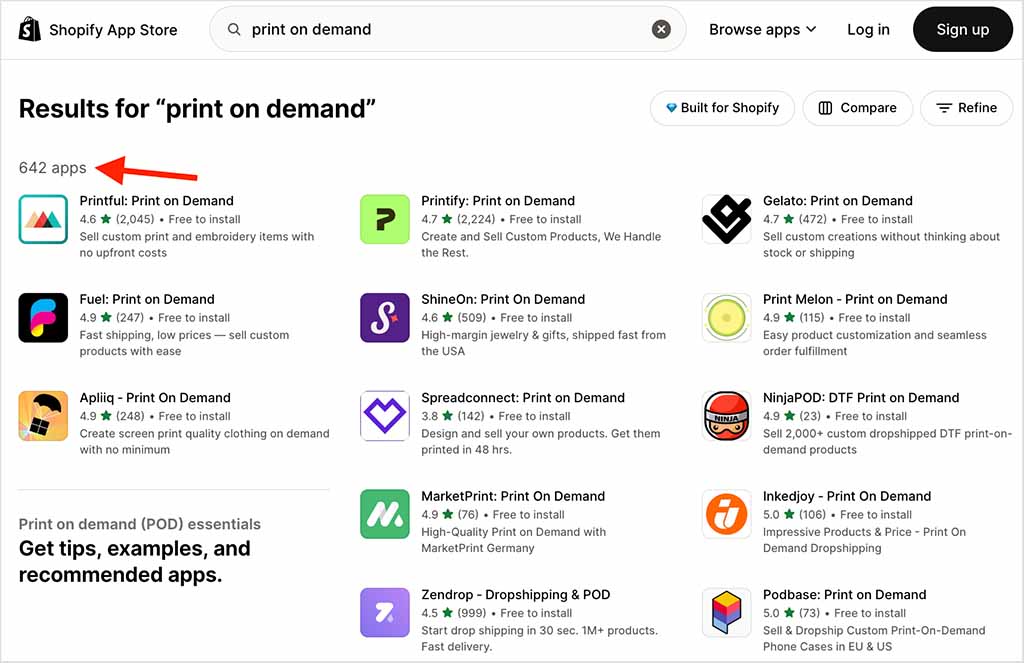Open the Compare button
The width and height of the screenshot is (1024, 663).
click(x=857, y=108)
